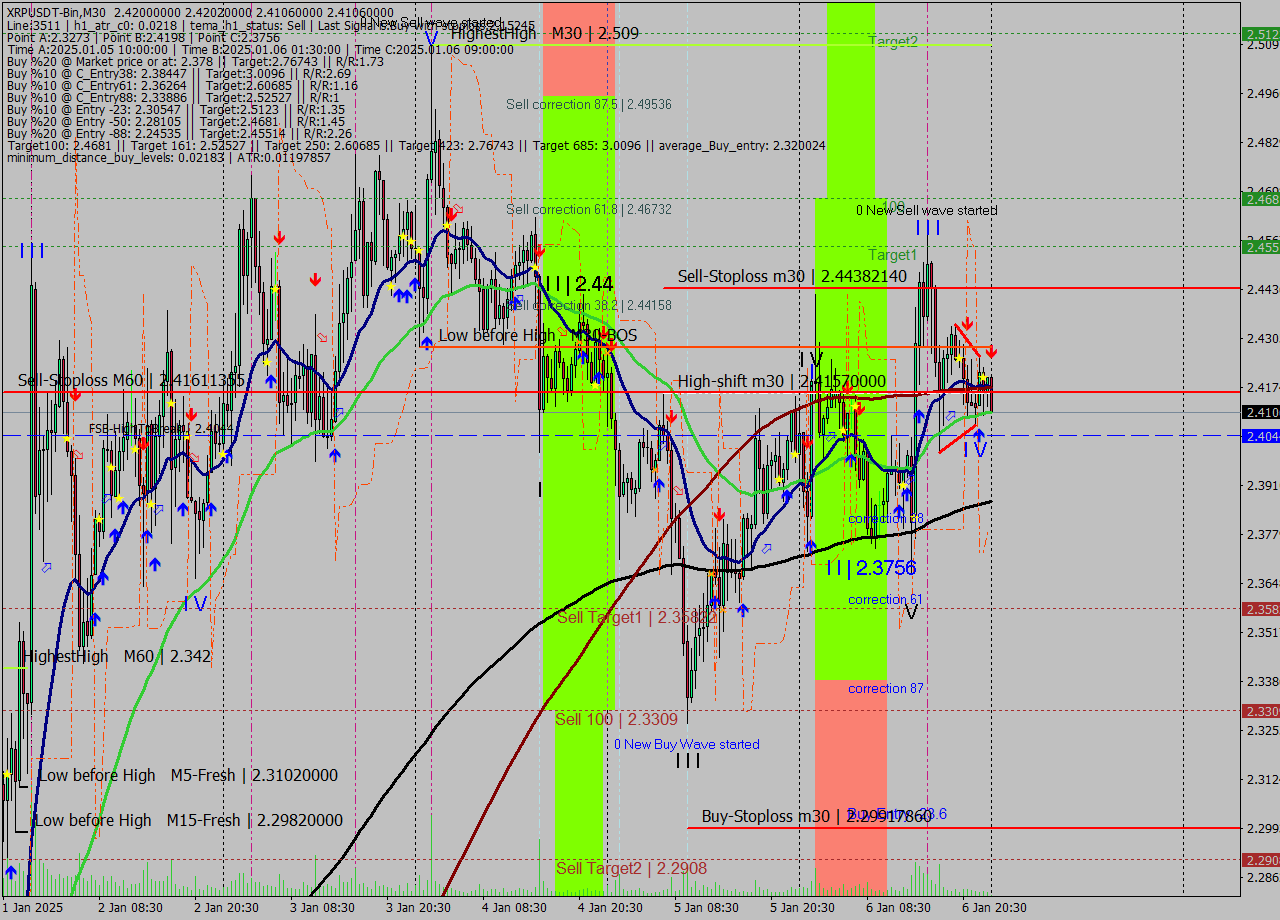Click the 6 Jan 20:30 time label
Viewport: 1280px width, 920px height.
(x=994, y=907)
